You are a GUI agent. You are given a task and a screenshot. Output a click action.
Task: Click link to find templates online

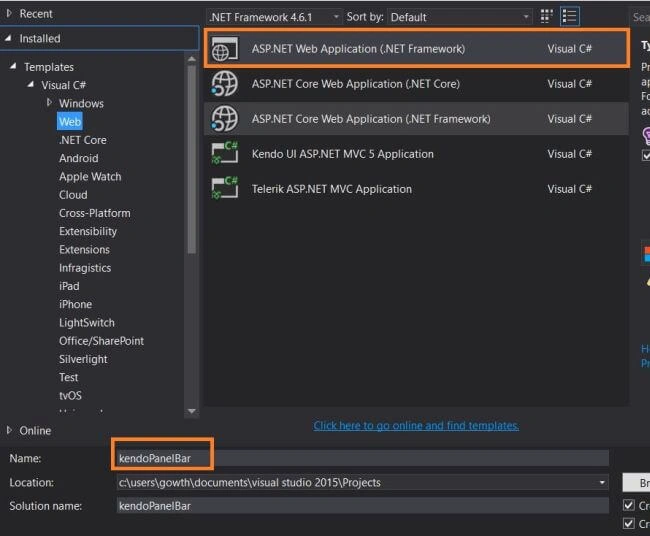point(416,426)
